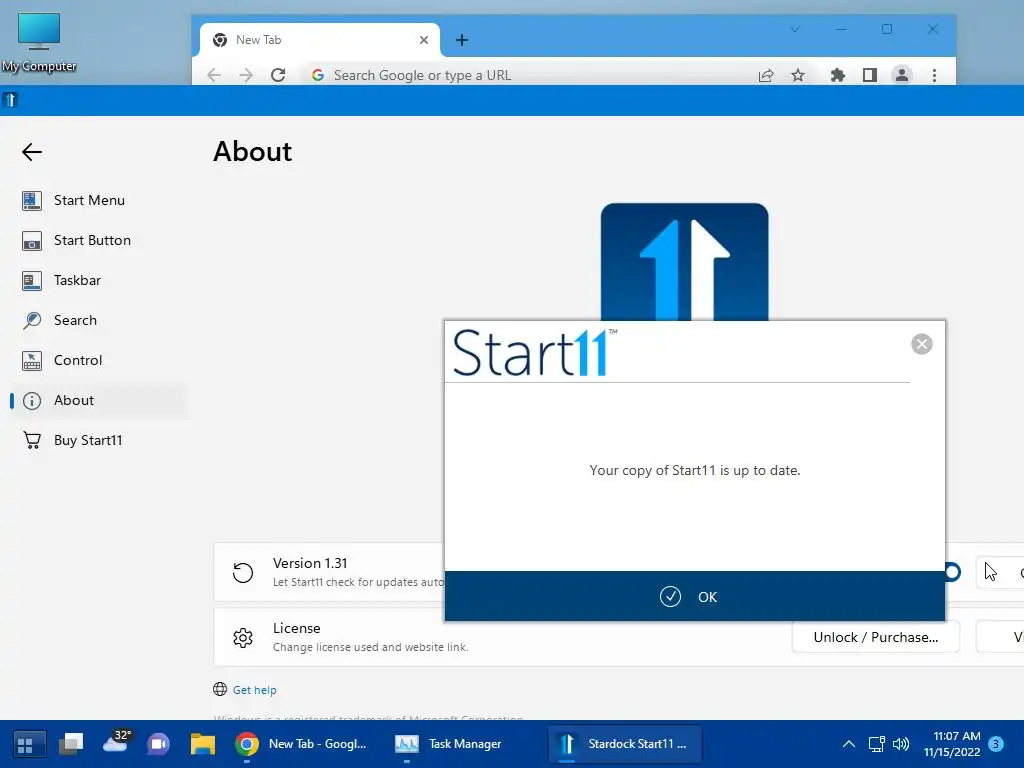Click the globe icon beside Get help
The height and width of the screenshot is (768, 1024).
coord(220,690)
